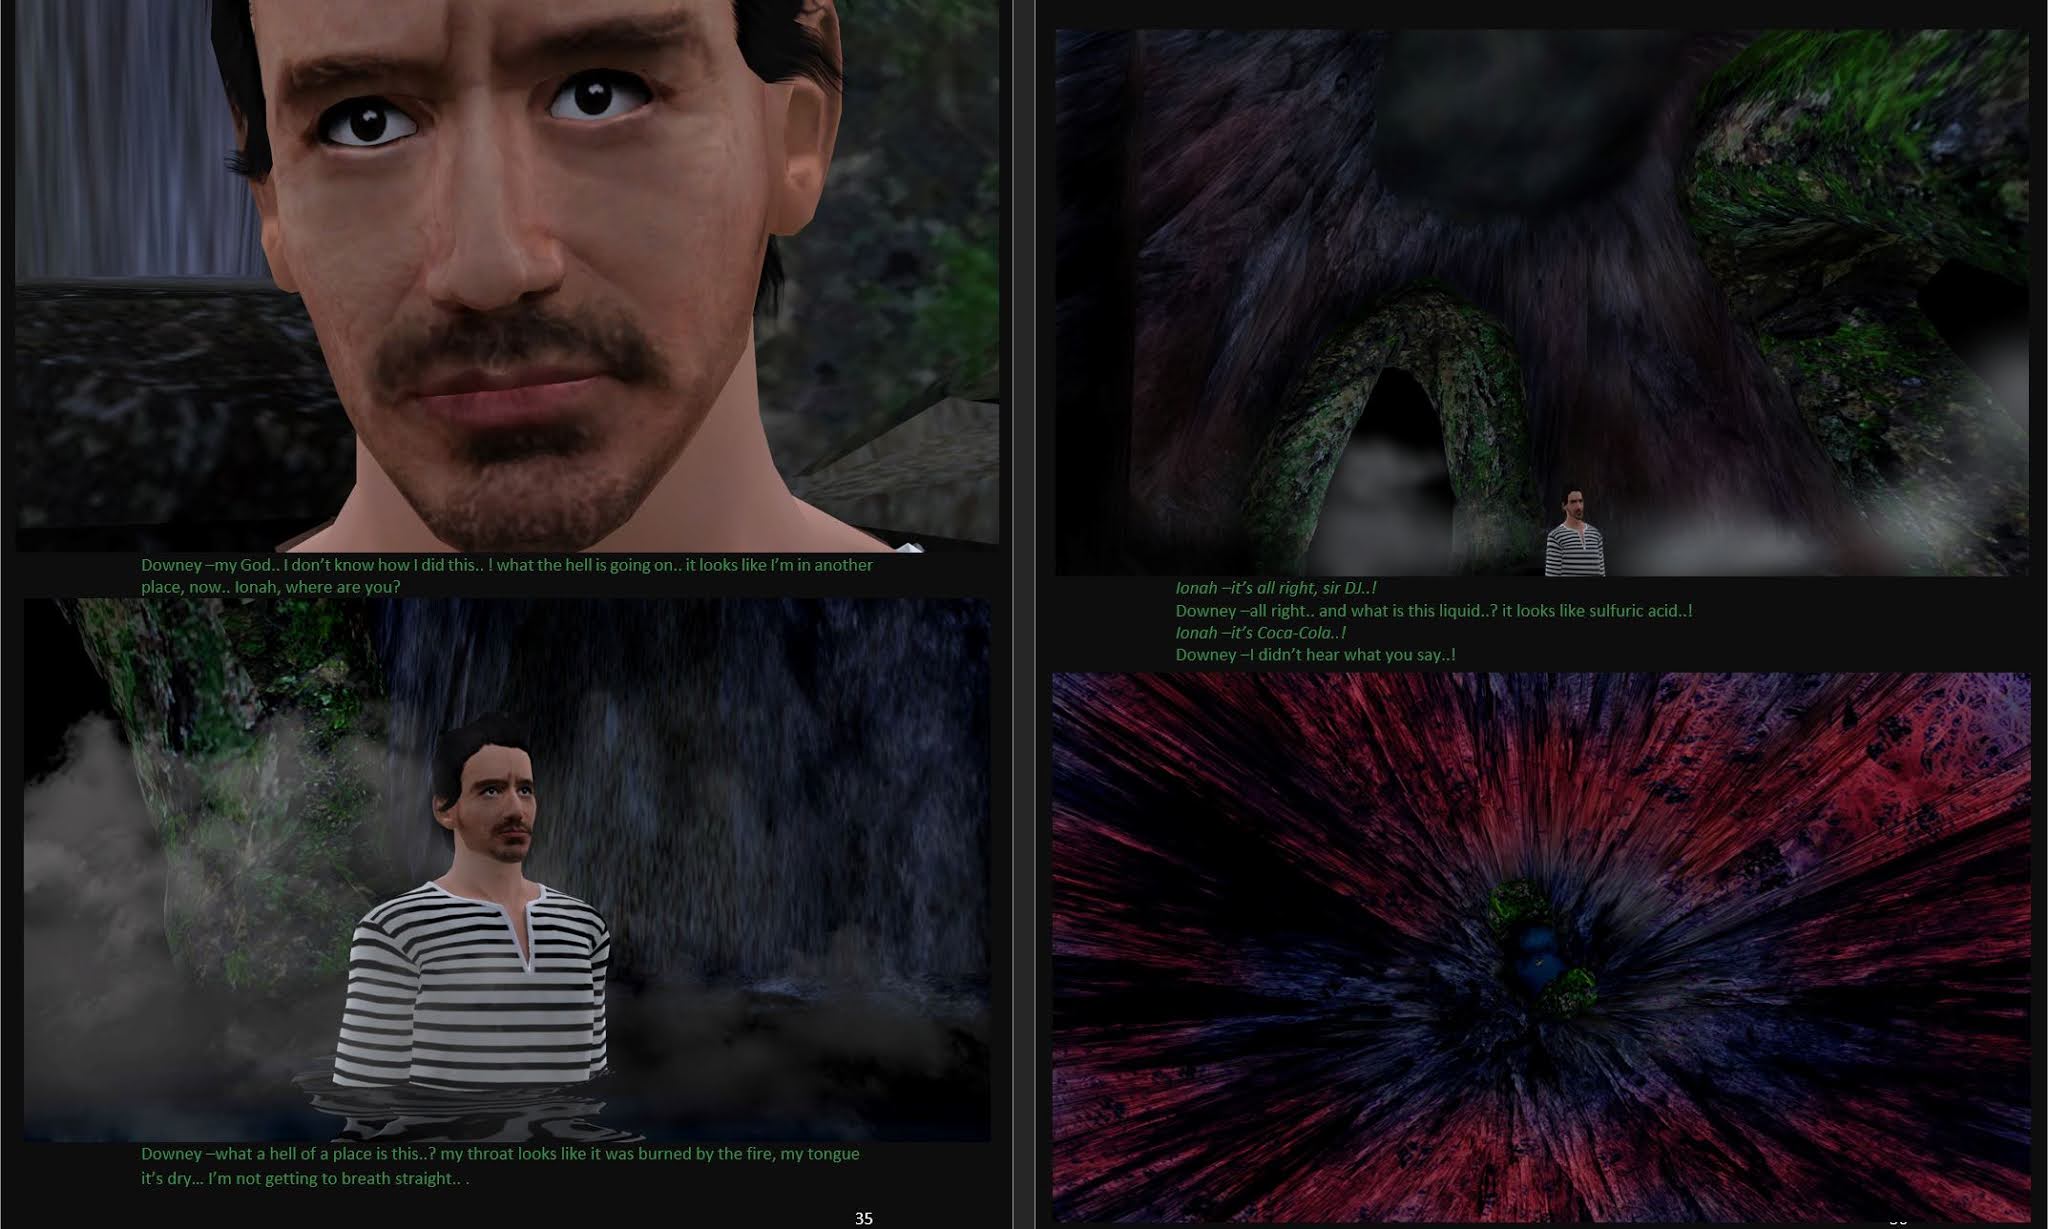This screenshot has width=2048, height=1229.
Task: Click caption line ending 'Ionah, where are you?'
Action: [270, 587]
